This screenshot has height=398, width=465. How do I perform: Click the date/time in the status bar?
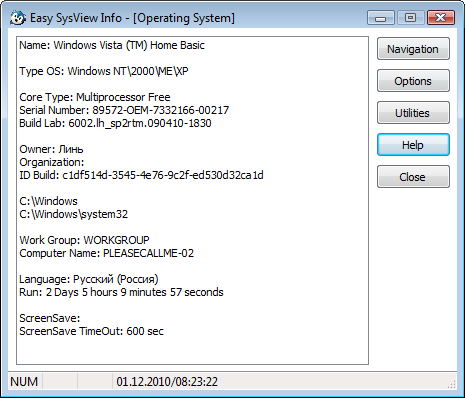click(167, 382)
